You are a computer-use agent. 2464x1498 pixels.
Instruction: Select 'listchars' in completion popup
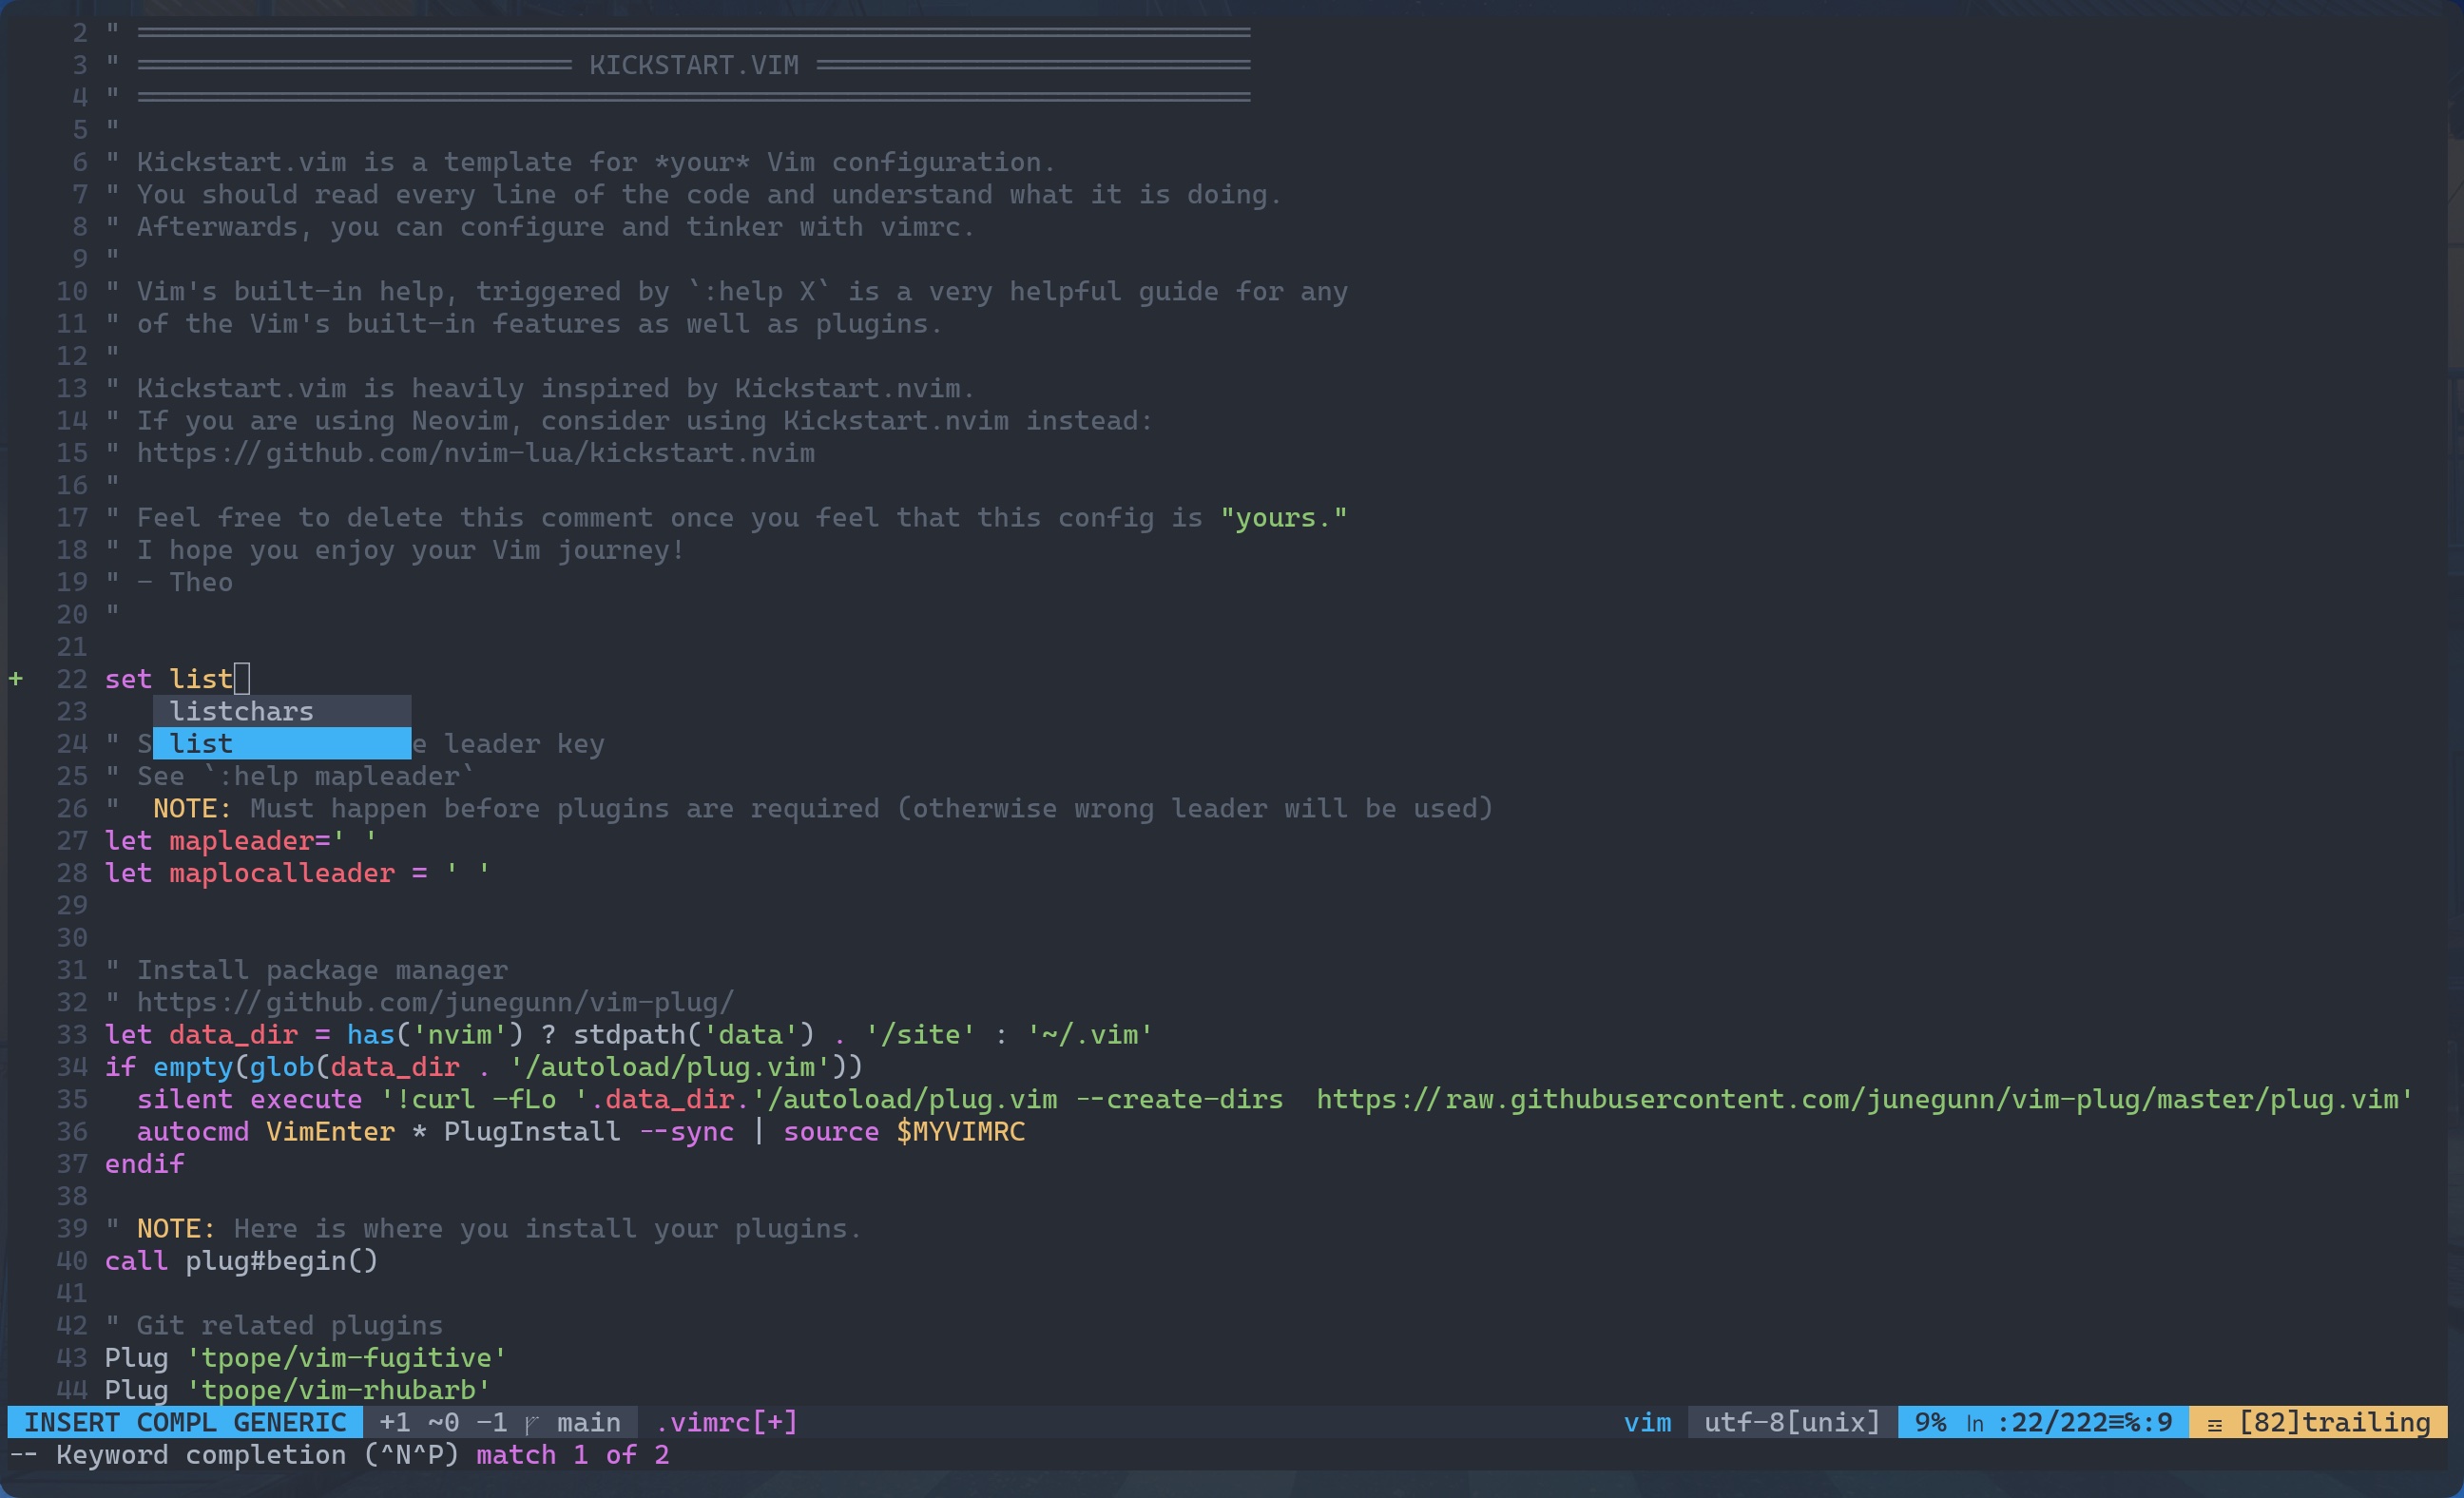(x=242, y=711)
